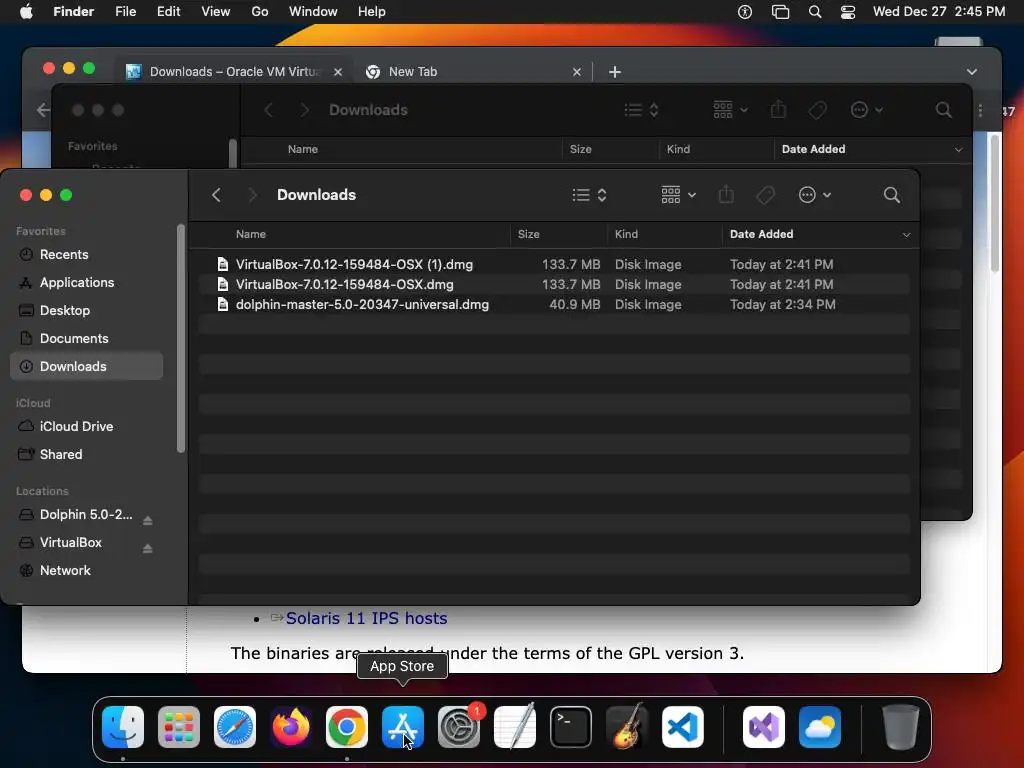Switch to Google Chrome in the Dock
Image resolution: width=1024 pixels, height=768 pixels.
pyautogui.click(x=347, y=727)
